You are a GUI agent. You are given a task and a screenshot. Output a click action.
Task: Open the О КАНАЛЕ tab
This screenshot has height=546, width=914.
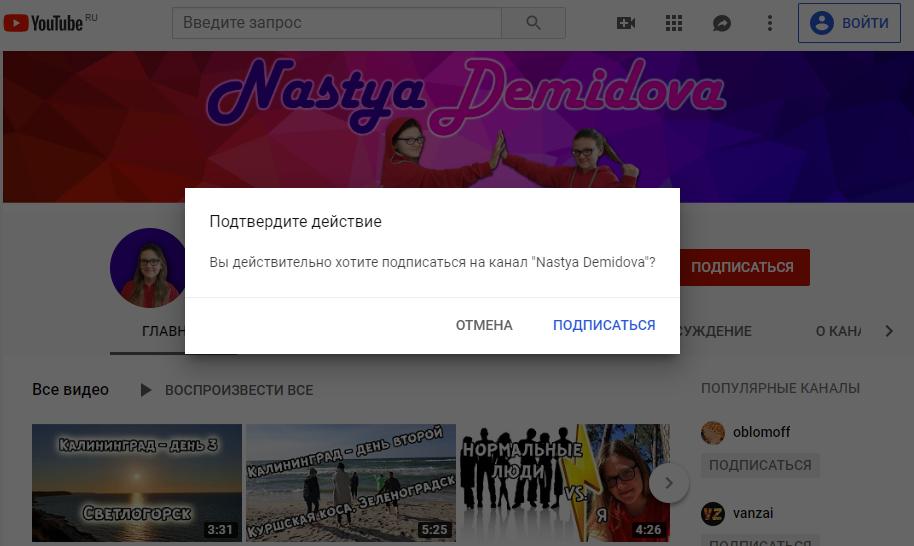[x=838, y=331]
